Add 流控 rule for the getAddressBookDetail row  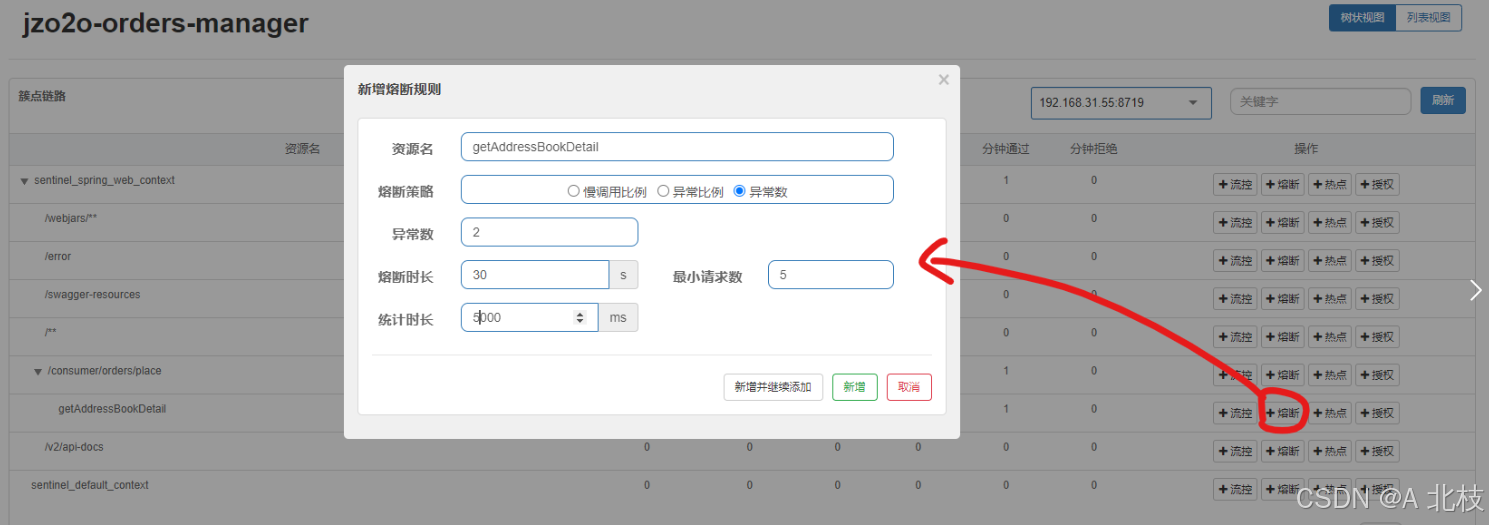coord(1235,412)
